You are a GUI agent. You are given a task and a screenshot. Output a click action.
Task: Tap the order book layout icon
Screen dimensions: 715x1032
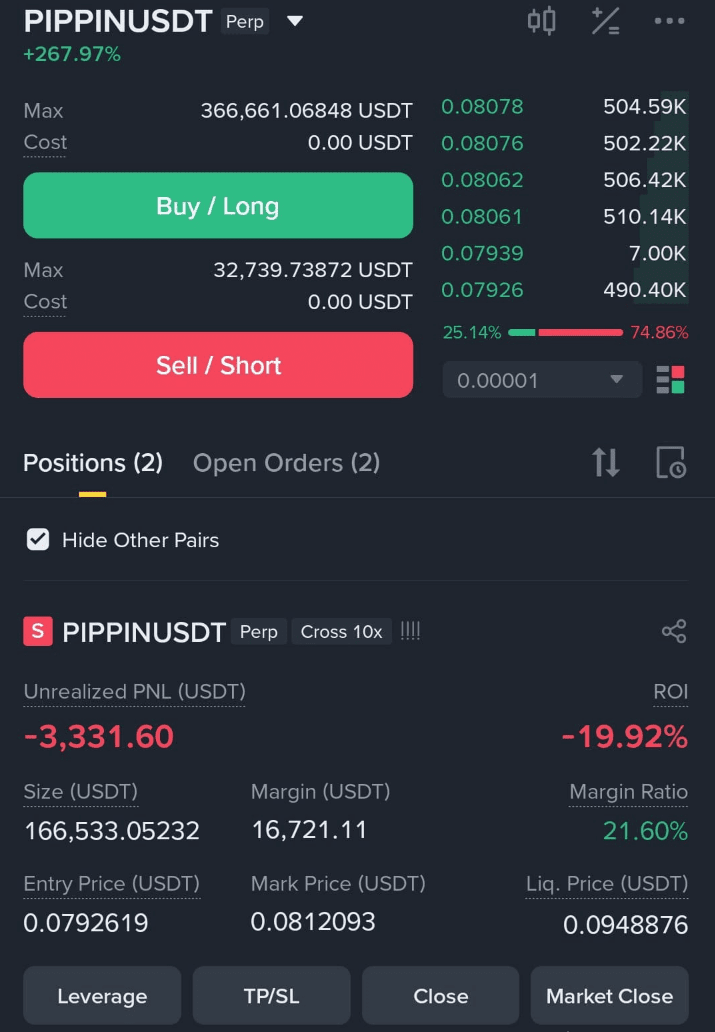[x=670, y=380]
